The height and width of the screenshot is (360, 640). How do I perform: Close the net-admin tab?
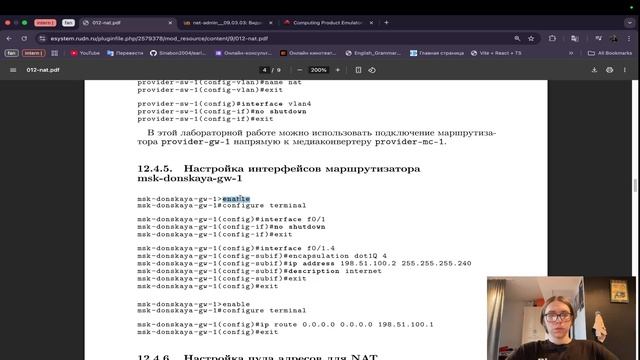(x=271, y=23)
